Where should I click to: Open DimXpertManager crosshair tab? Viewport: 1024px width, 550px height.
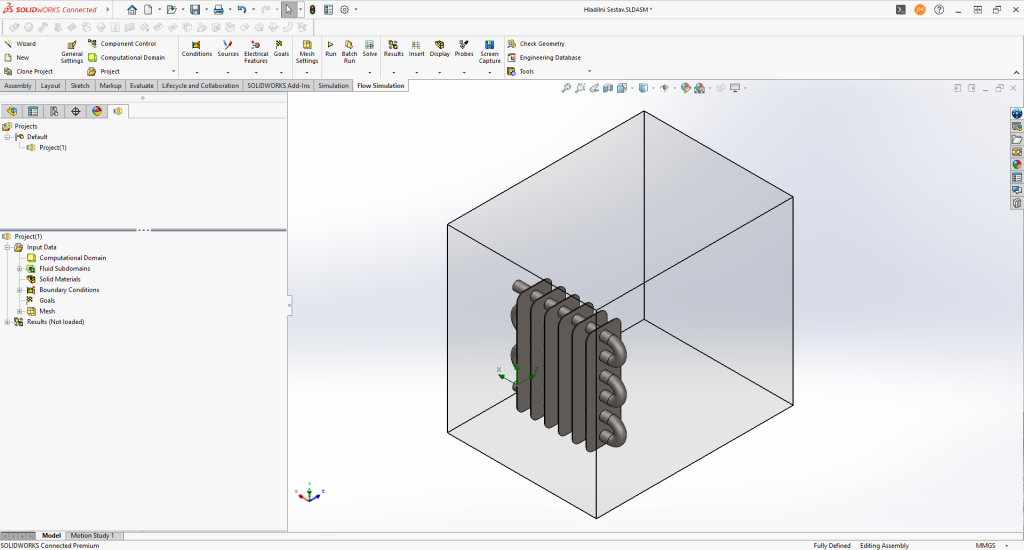click(x=76, y=111)
